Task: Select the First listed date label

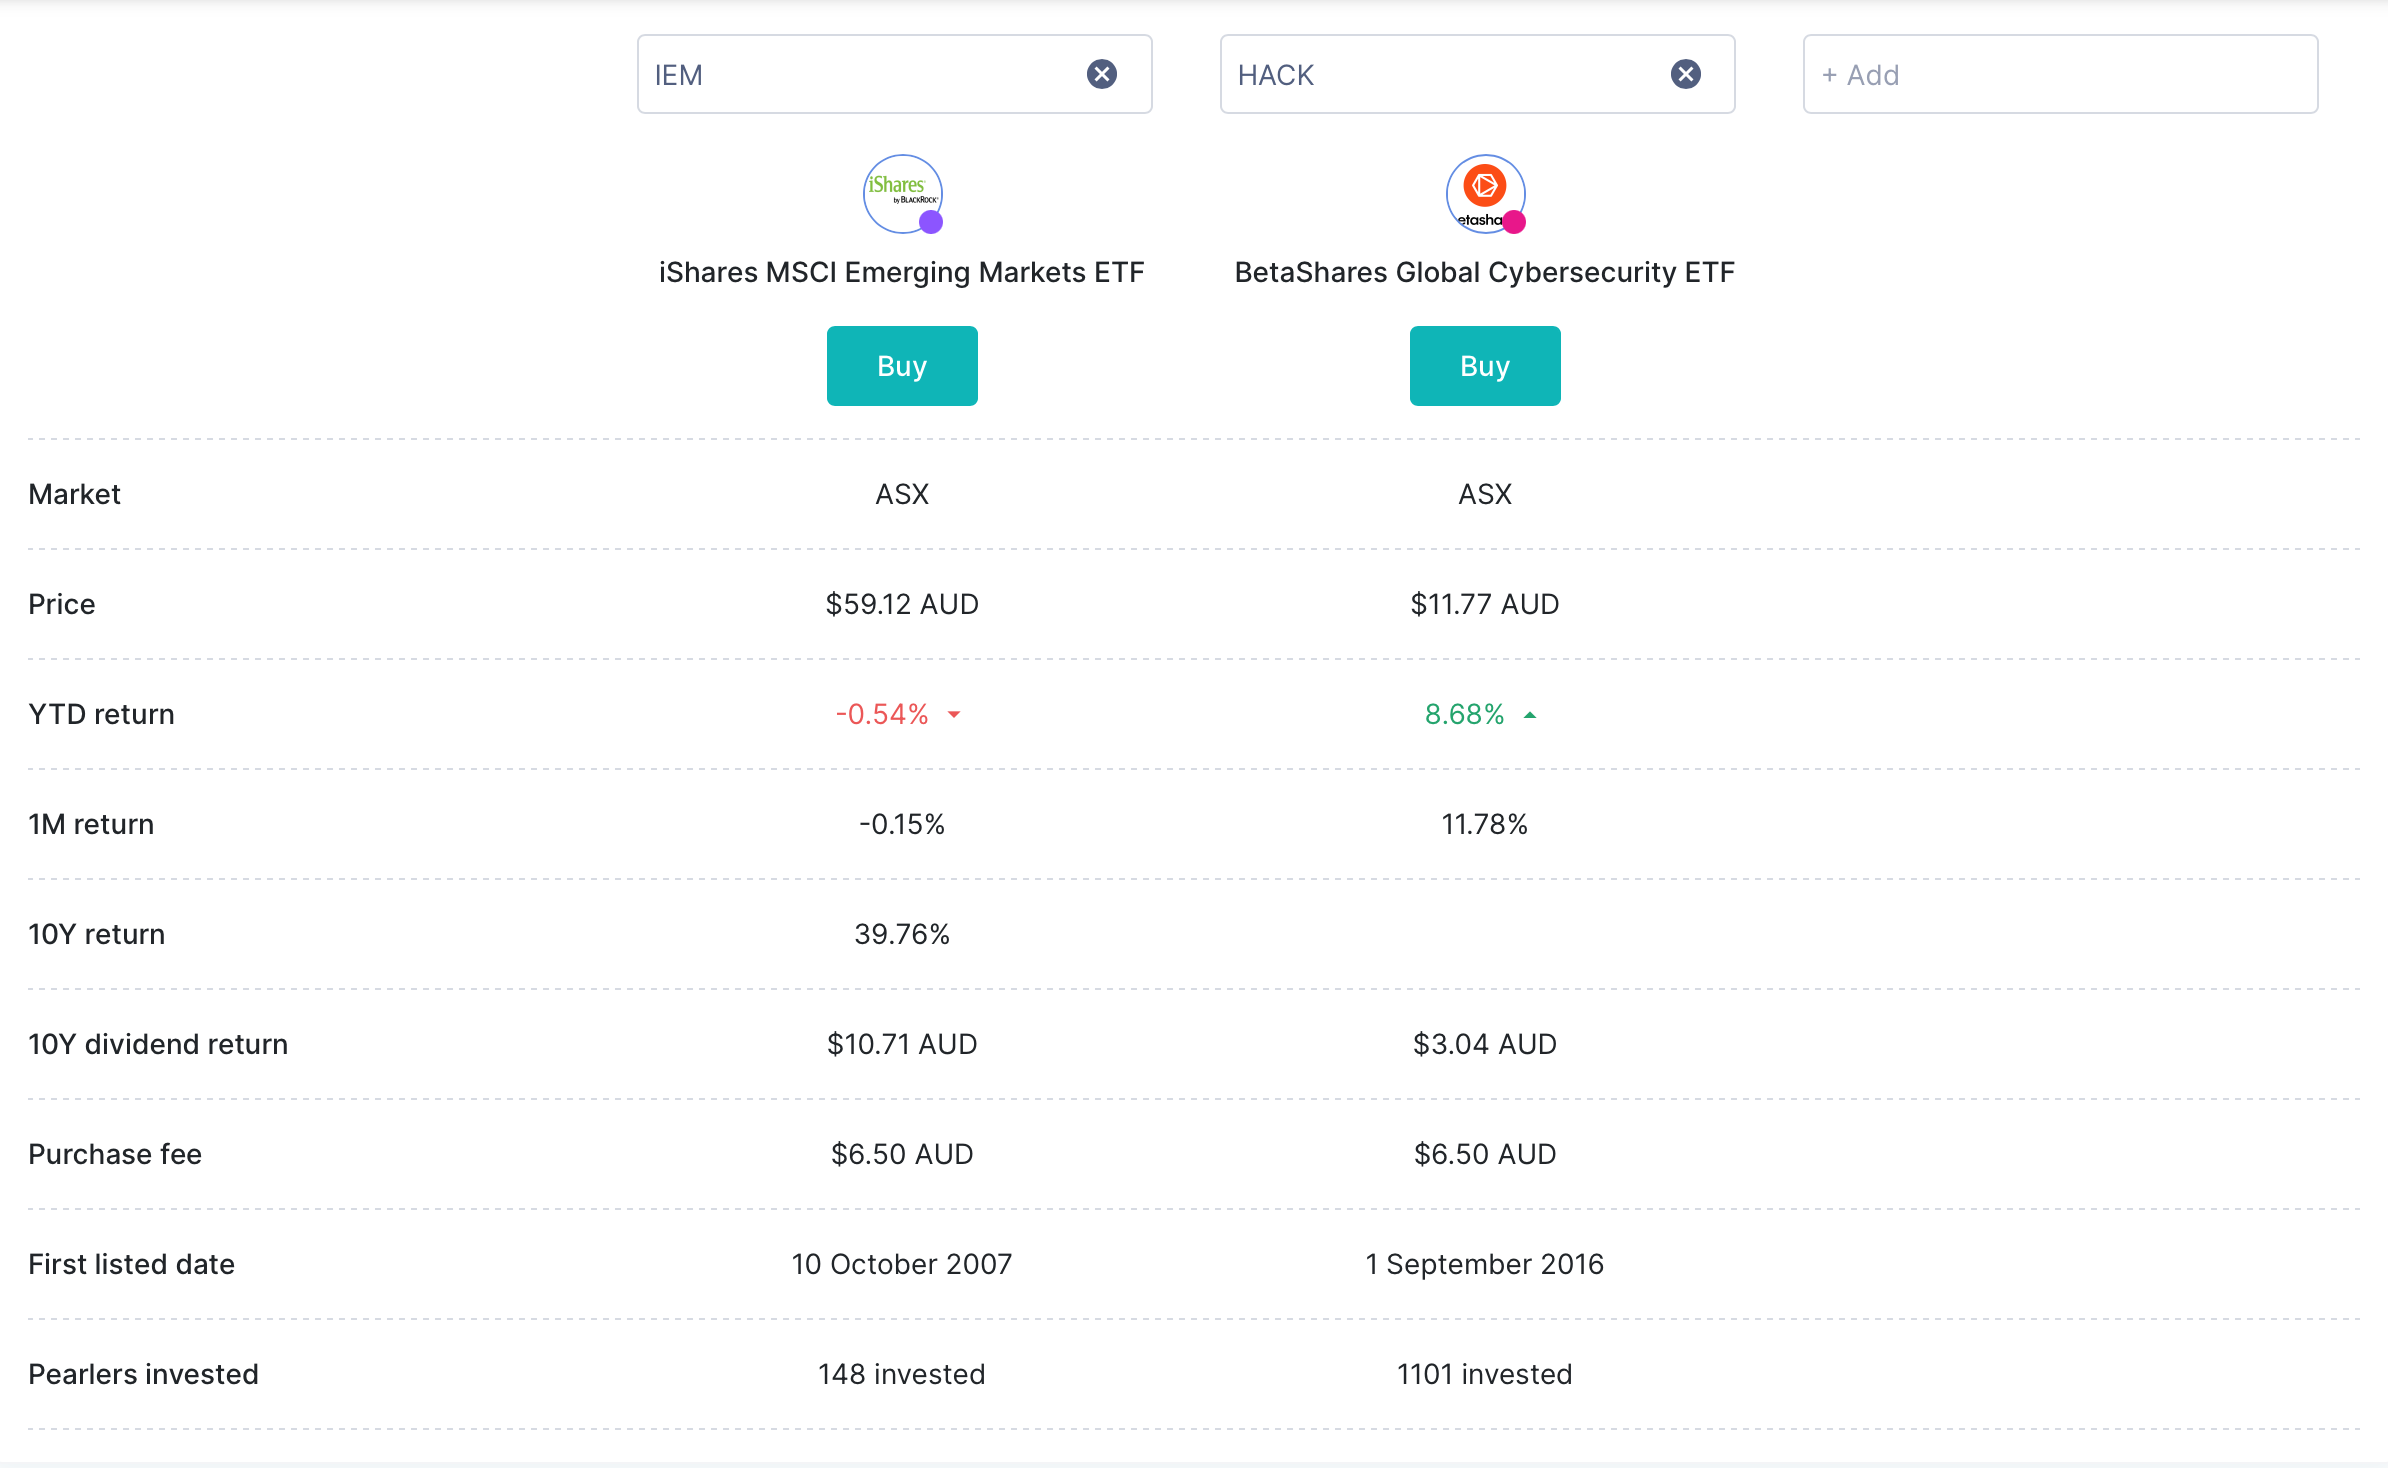Action: [x=132, y=1264]
